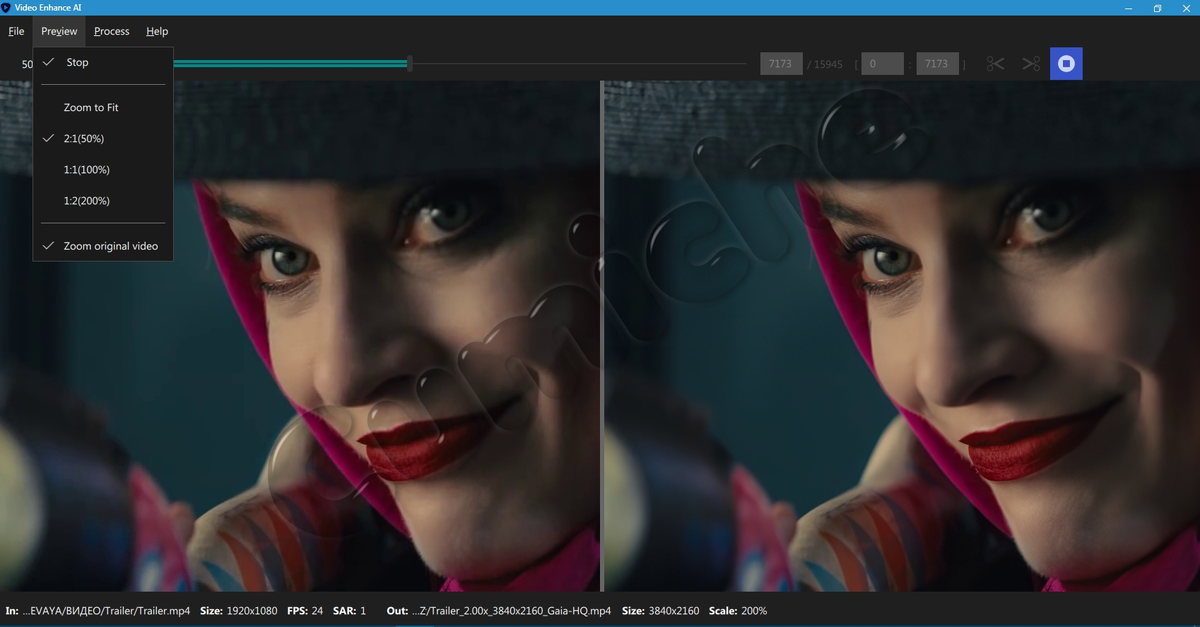
Task: Minimize the Video Enhance AI window
Action: click(1130, 8)
